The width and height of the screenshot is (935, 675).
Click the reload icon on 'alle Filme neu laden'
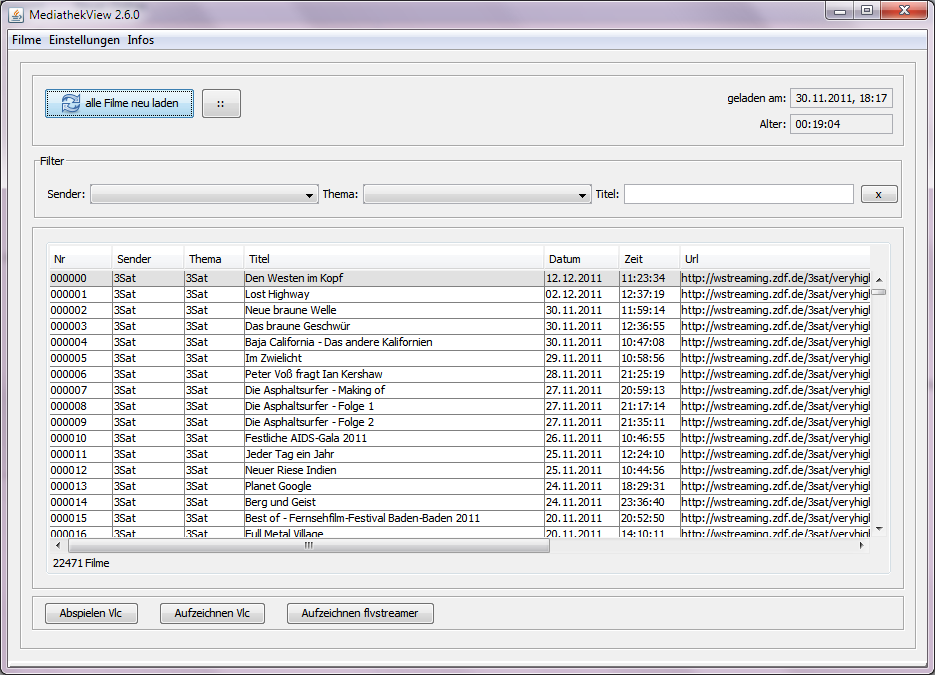pyautogui.click(x=70, y=104)
